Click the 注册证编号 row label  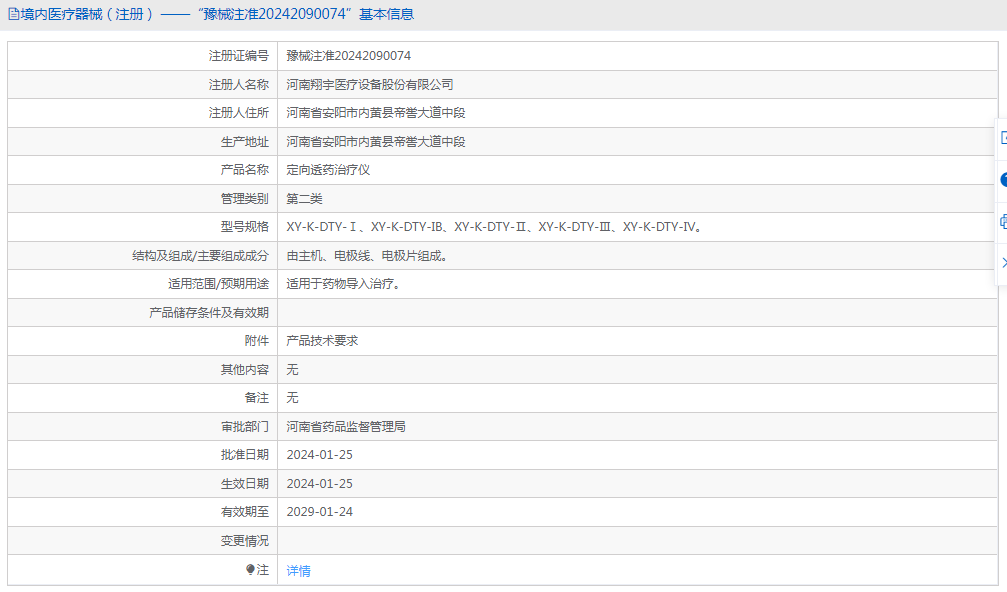[239, 56]
